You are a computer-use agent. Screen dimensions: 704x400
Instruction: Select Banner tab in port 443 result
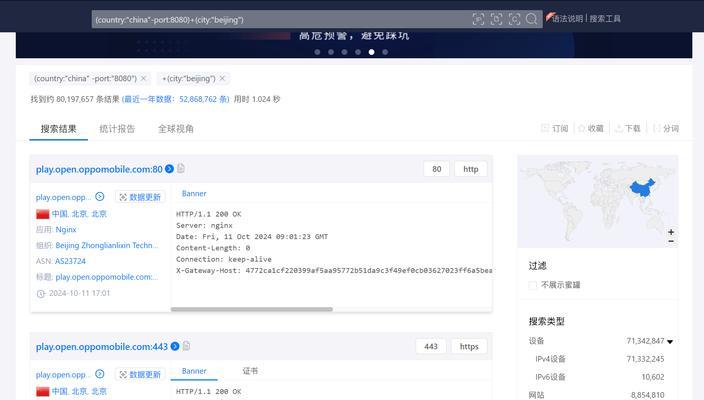pos(194,371)
